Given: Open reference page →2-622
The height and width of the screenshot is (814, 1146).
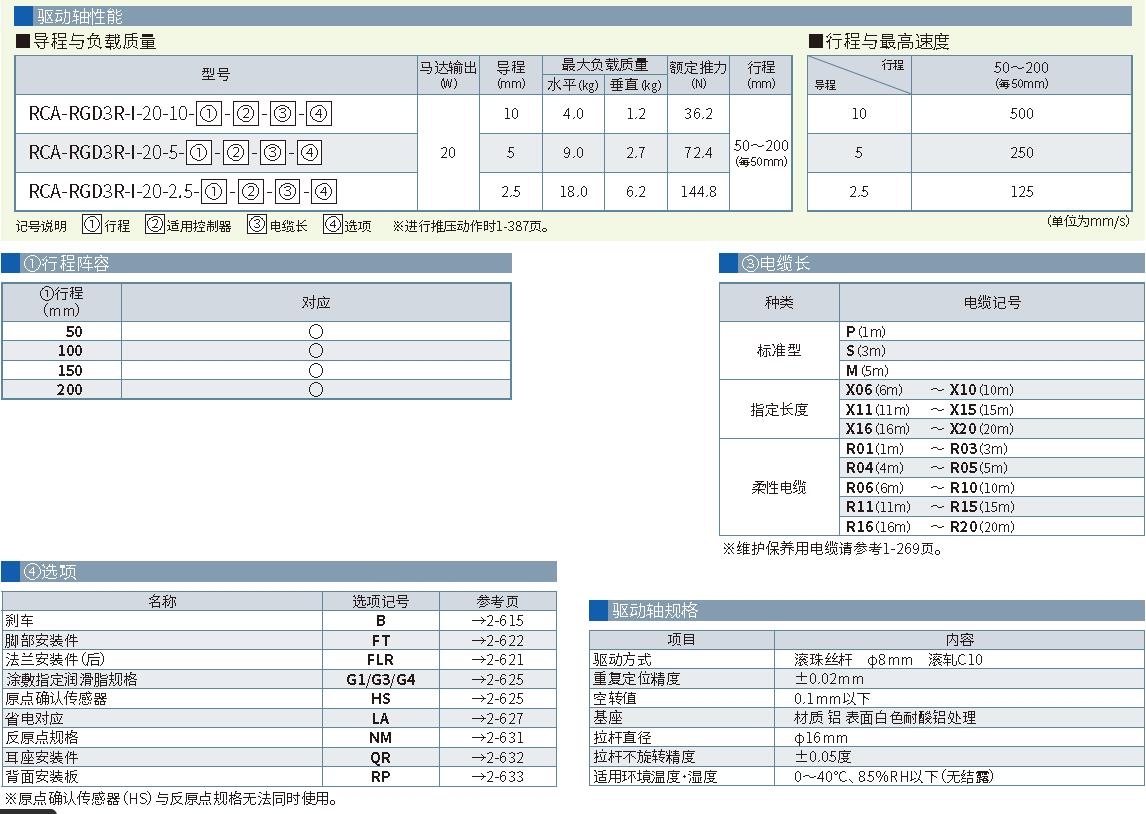Looking at the screenshot, I should (x=498, y=640).
